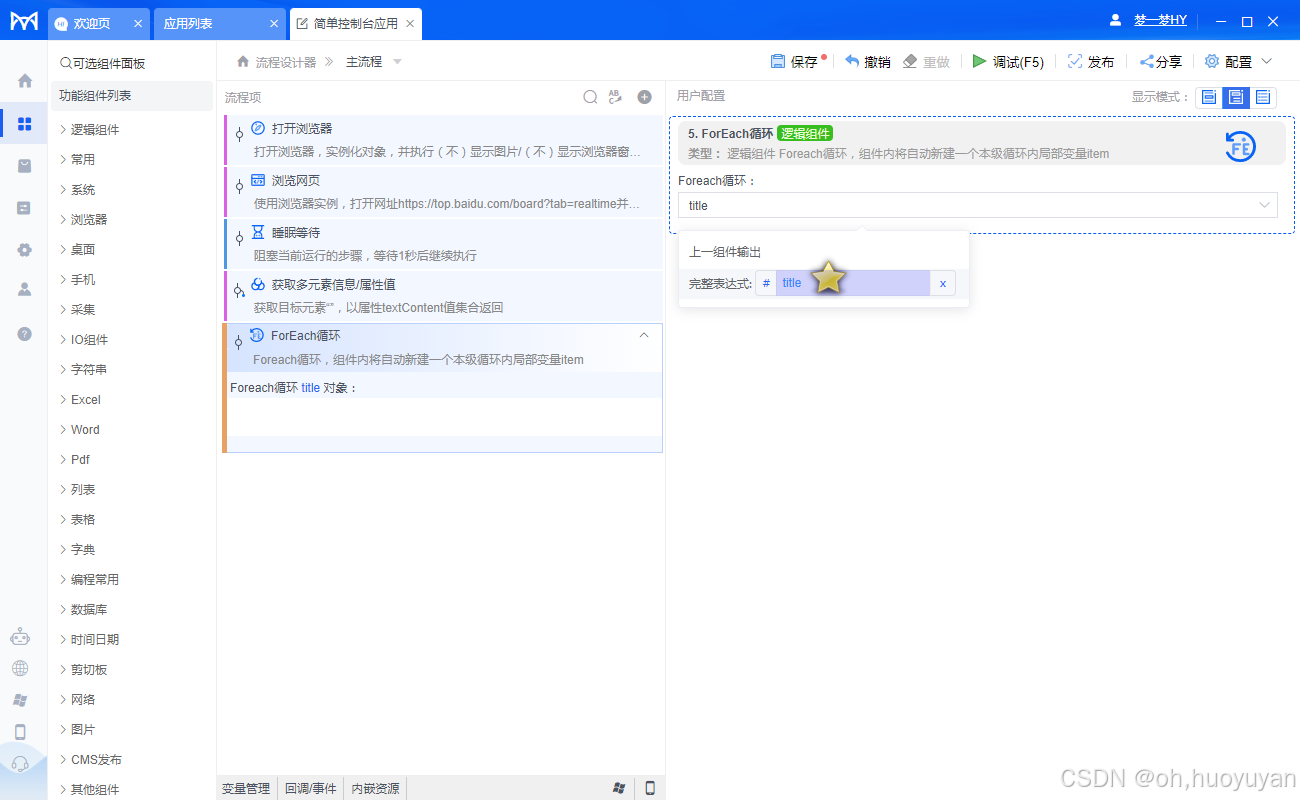1300x800 pixels.
Task: Click 上一组件输出 text in popup
Action: tap(725, 252)
